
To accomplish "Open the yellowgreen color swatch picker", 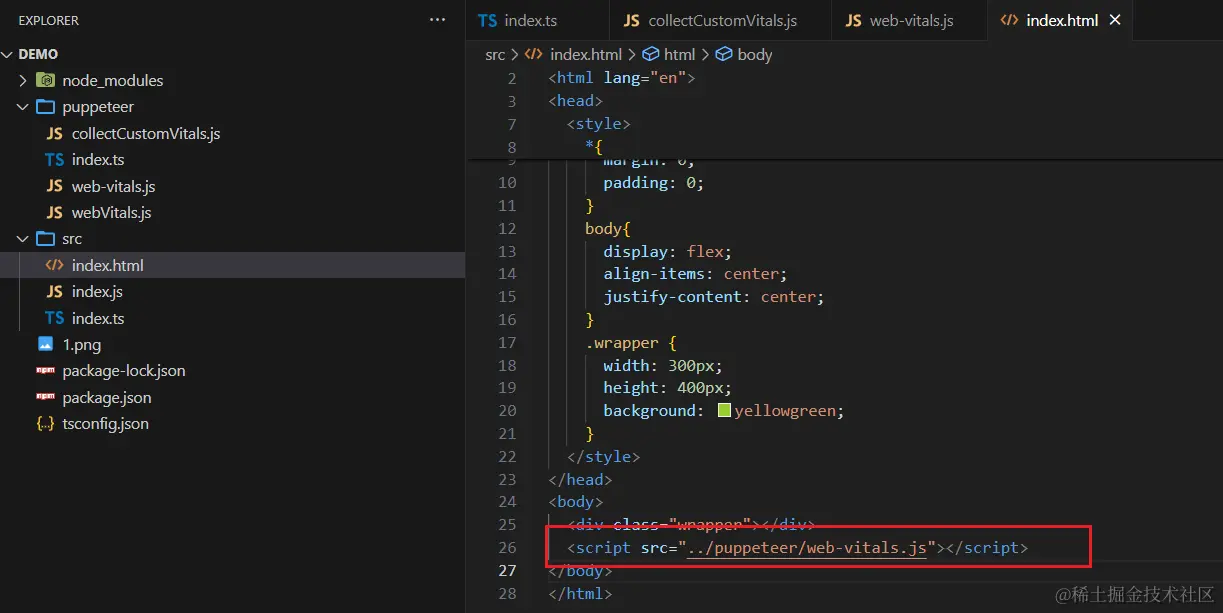I will pyautogui.click(x=725, y=411).
